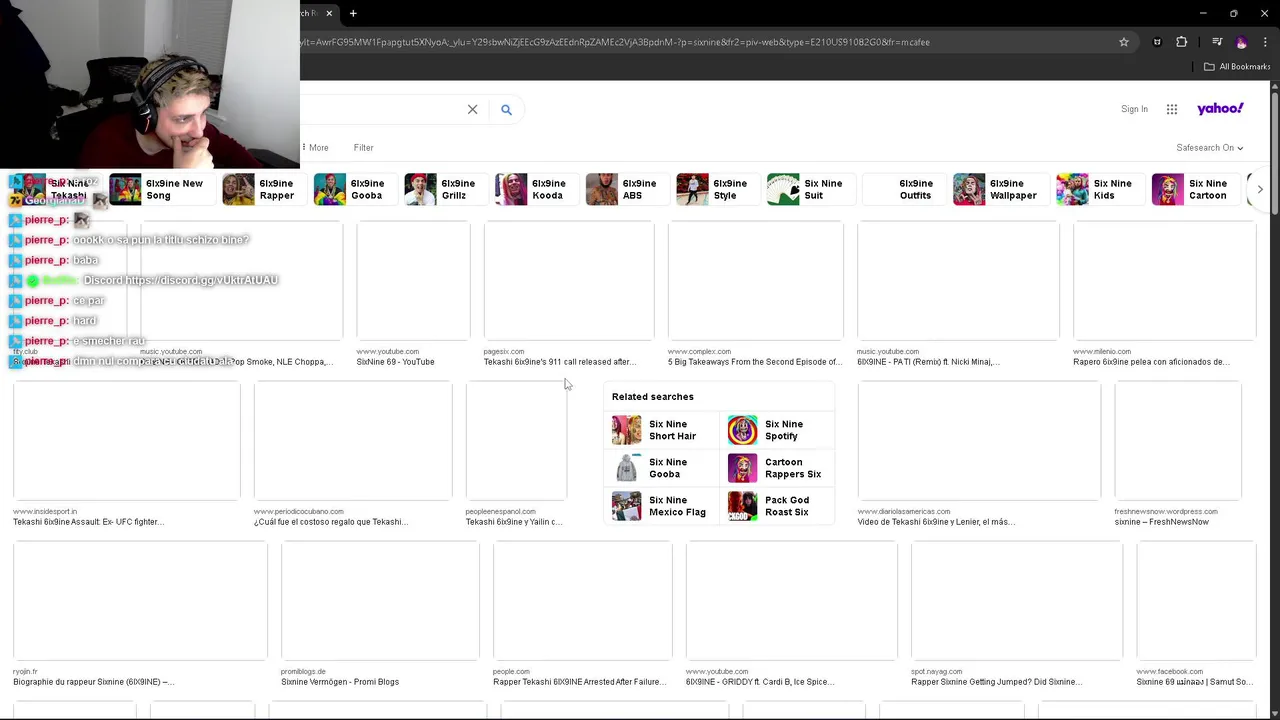Advance the suggestion carousel with the right arrow
The image size is (1280, 720).
1260,189
